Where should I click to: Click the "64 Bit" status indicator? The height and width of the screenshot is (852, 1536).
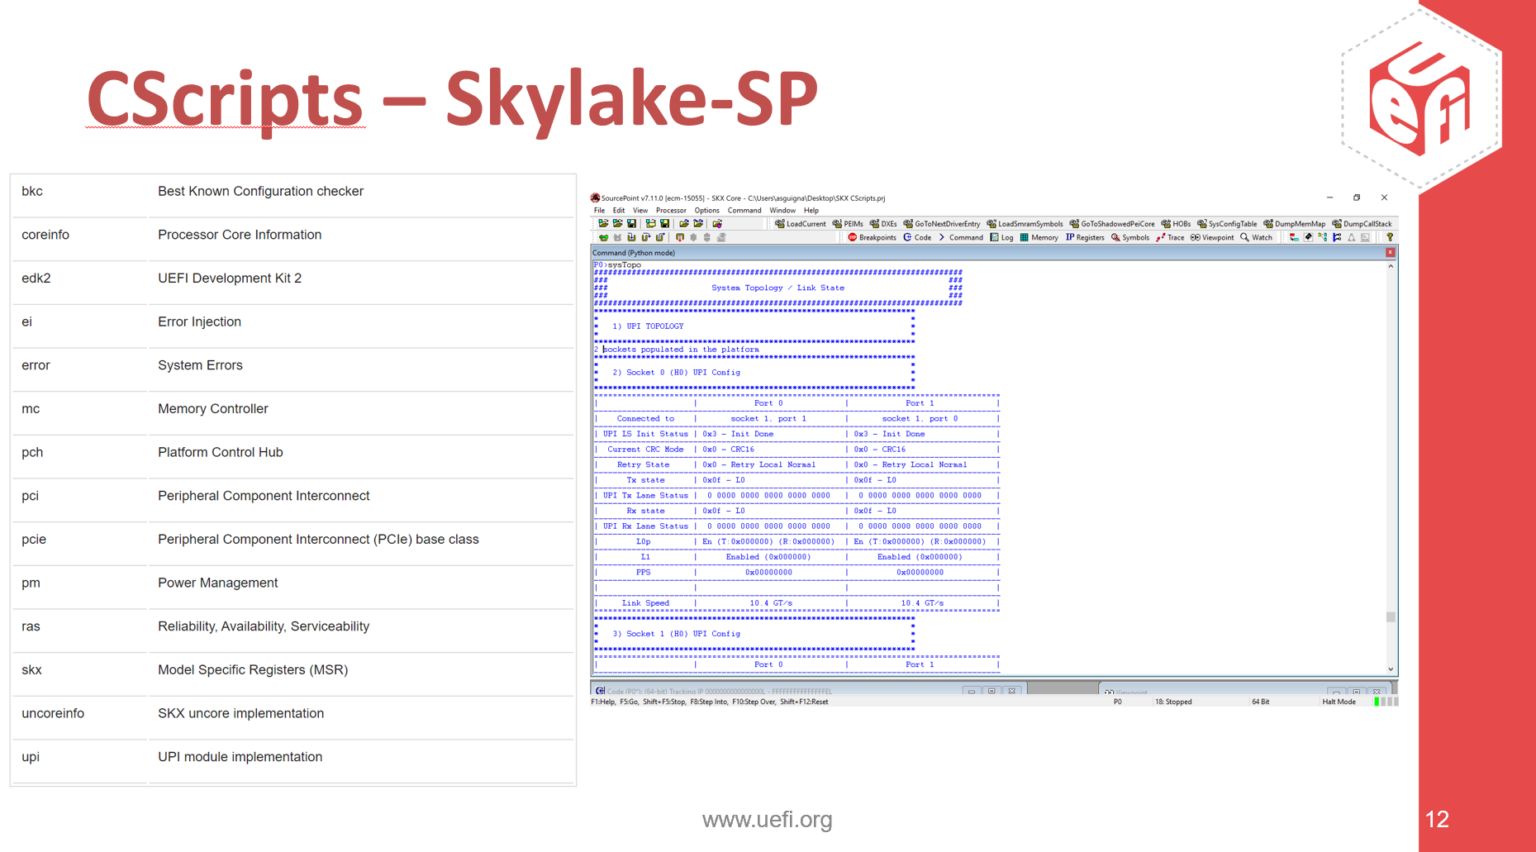[x=1260, y=702]
